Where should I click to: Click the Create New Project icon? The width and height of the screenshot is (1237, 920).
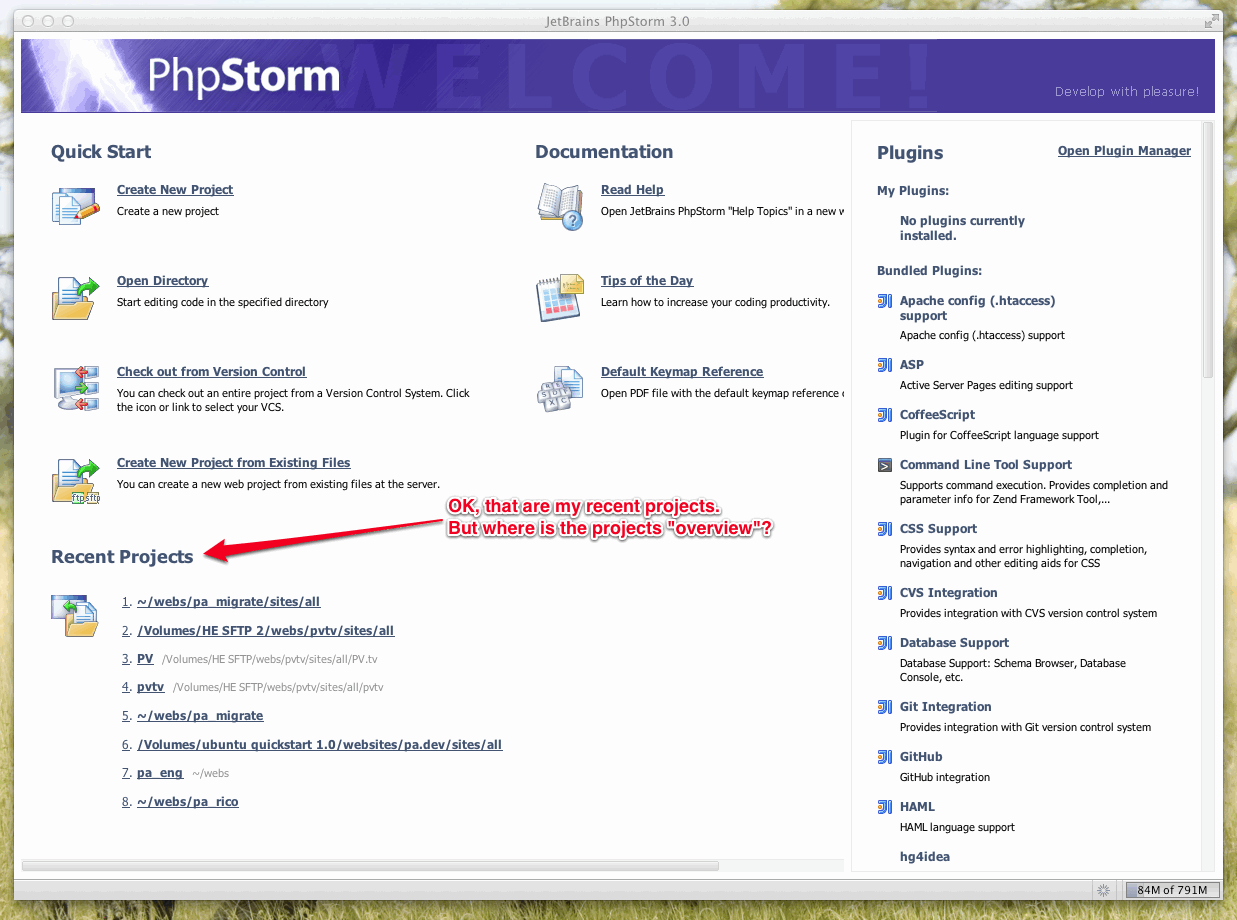76,205
